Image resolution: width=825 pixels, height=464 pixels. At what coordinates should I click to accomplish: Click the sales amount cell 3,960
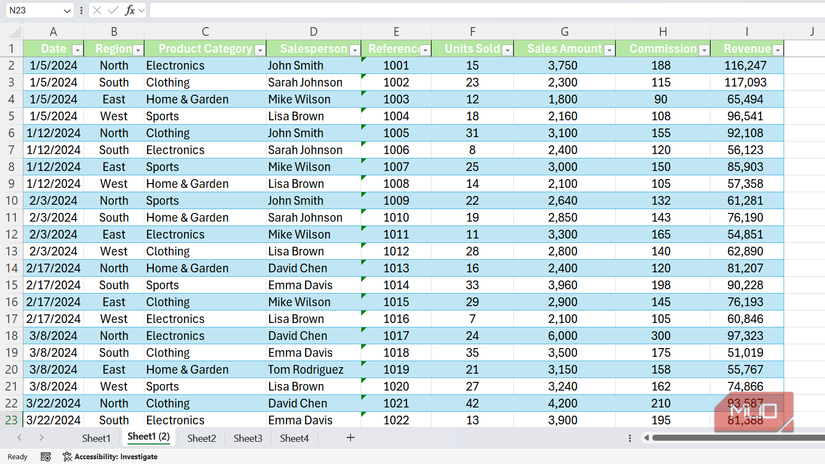click(x=564, y=285)
